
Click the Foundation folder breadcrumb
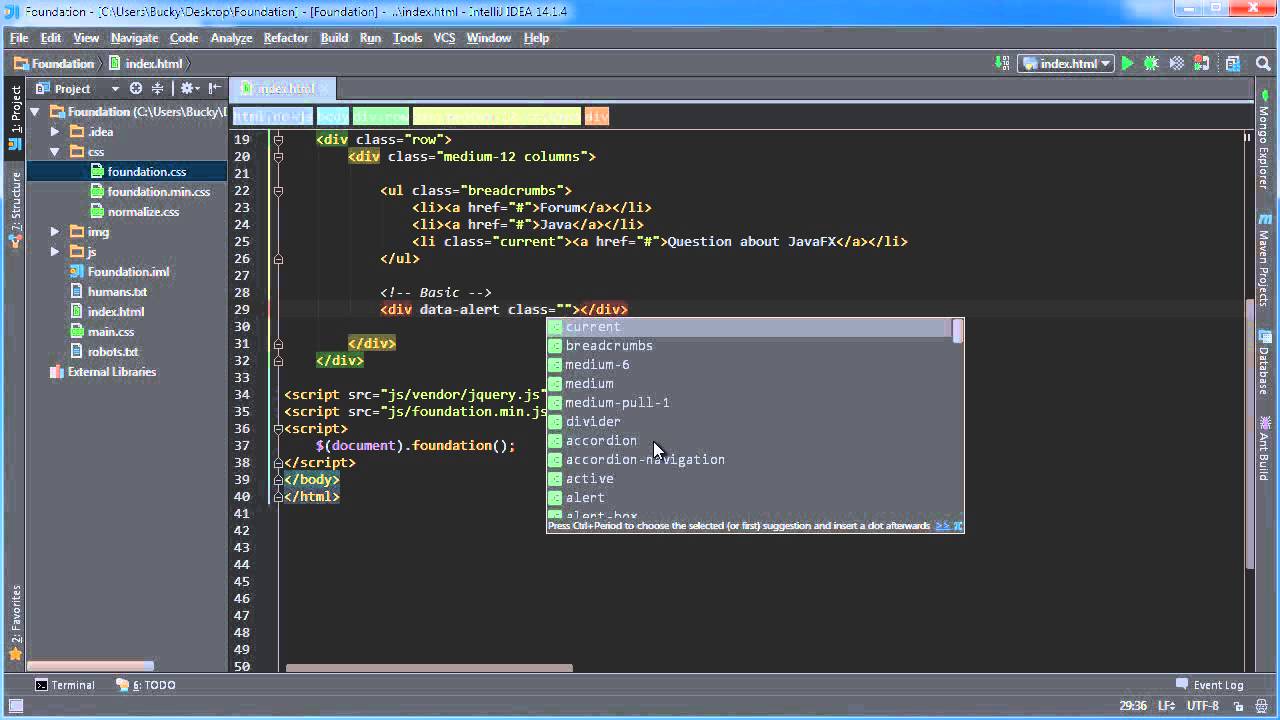55,63
